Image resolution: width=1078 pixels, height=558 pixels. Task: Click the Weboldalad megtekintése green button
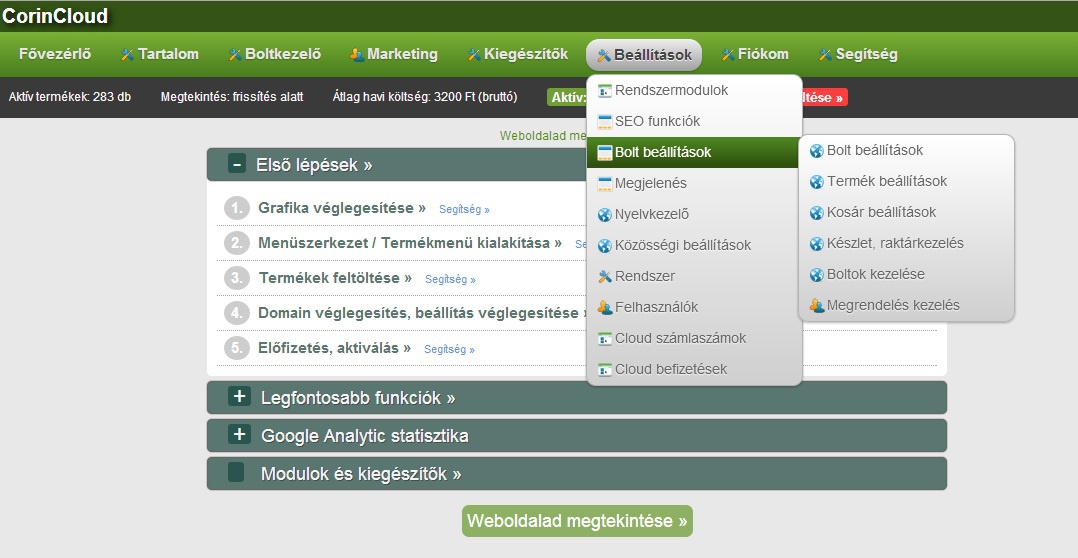(x=577, y=521)
